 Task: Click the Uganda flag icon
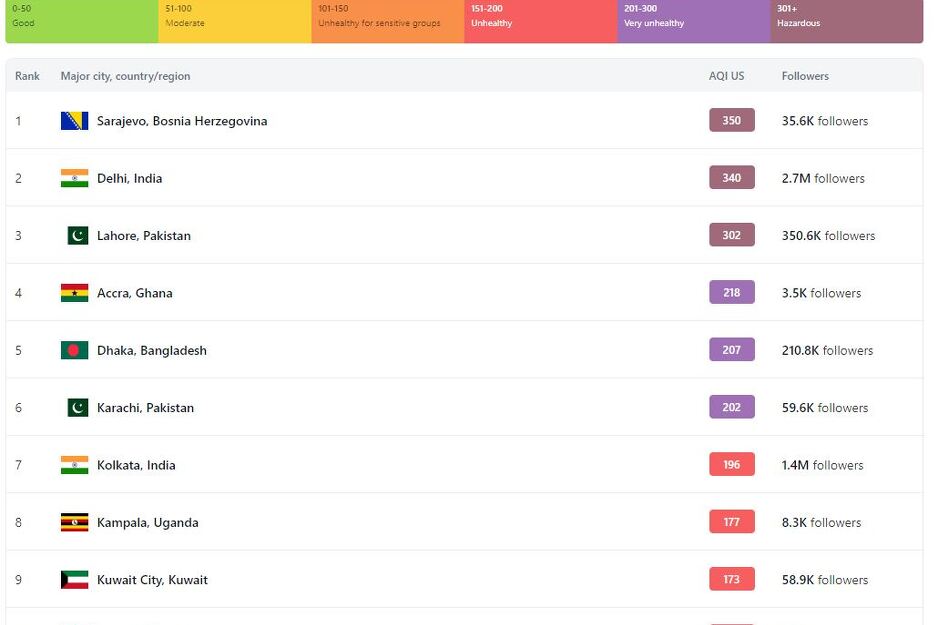pyautogui.click(x=74, y=522)
